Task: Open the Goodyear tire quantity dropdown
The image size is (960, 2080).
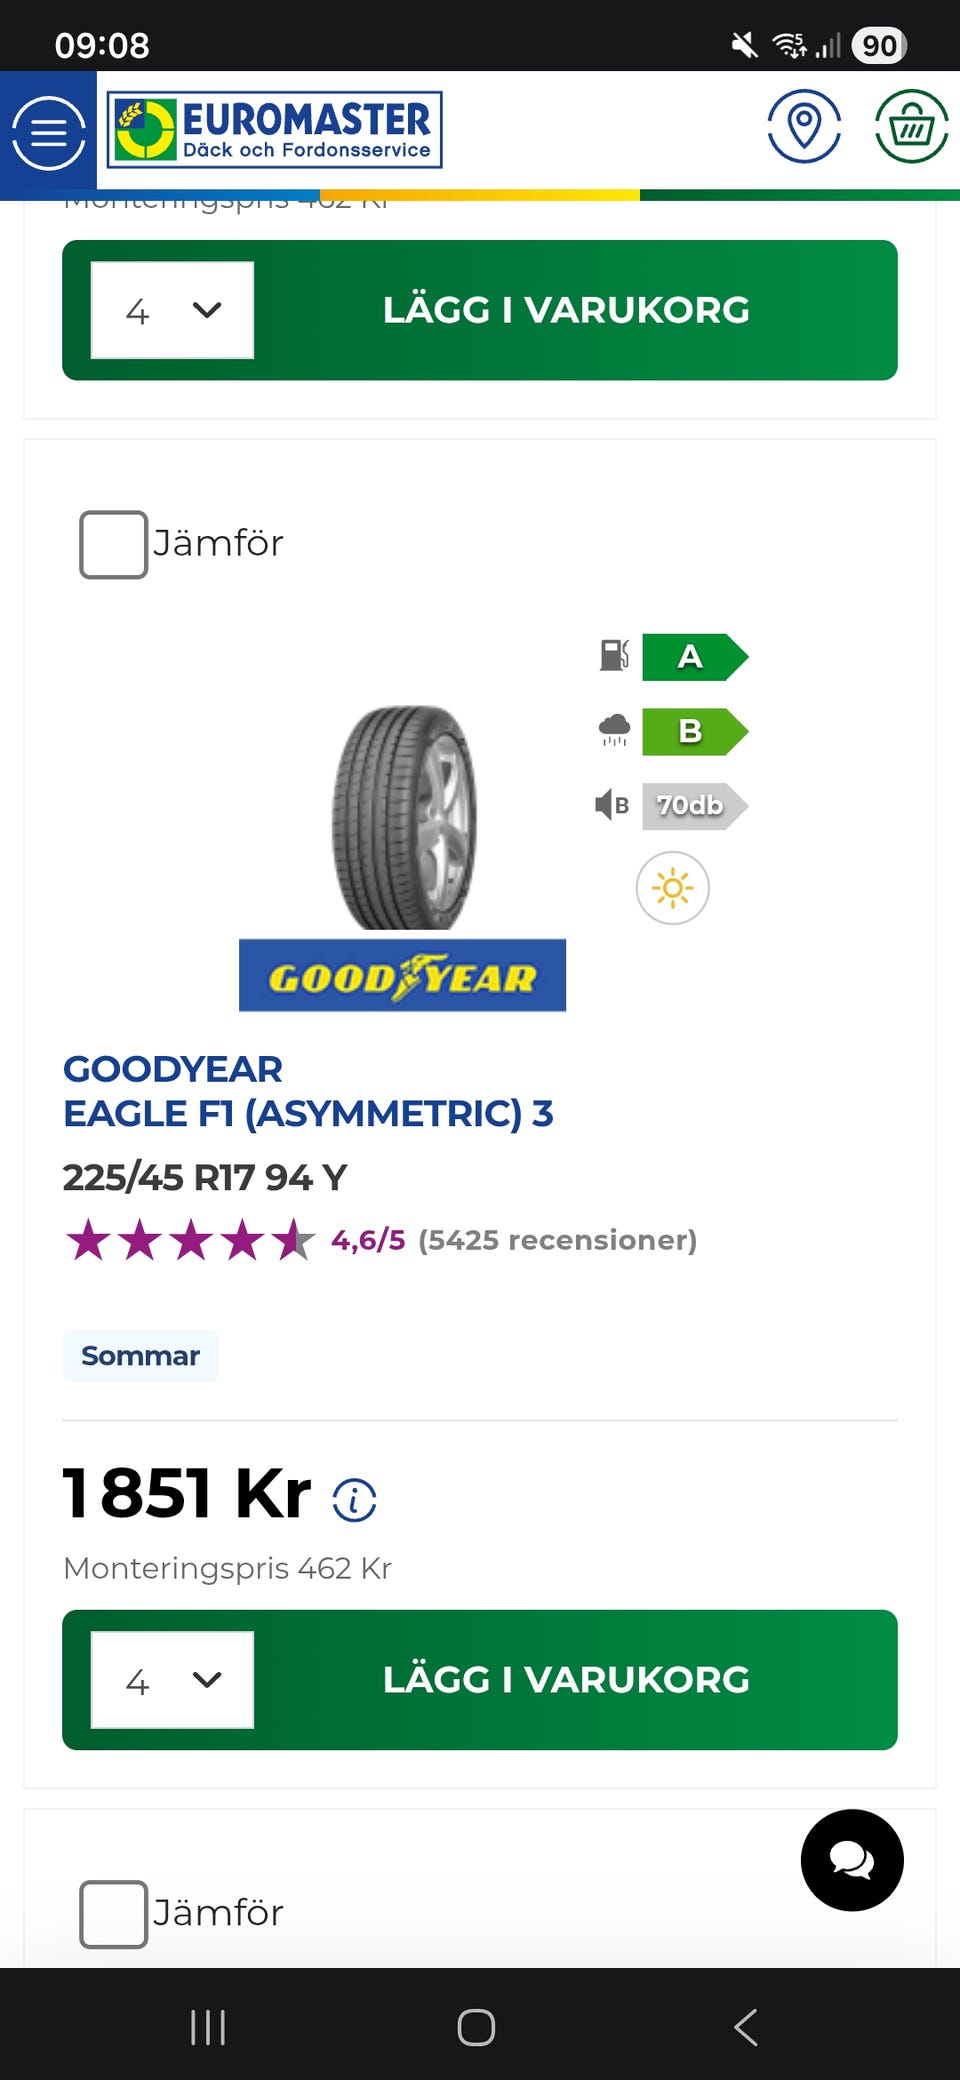Action: pos(172,1680)
